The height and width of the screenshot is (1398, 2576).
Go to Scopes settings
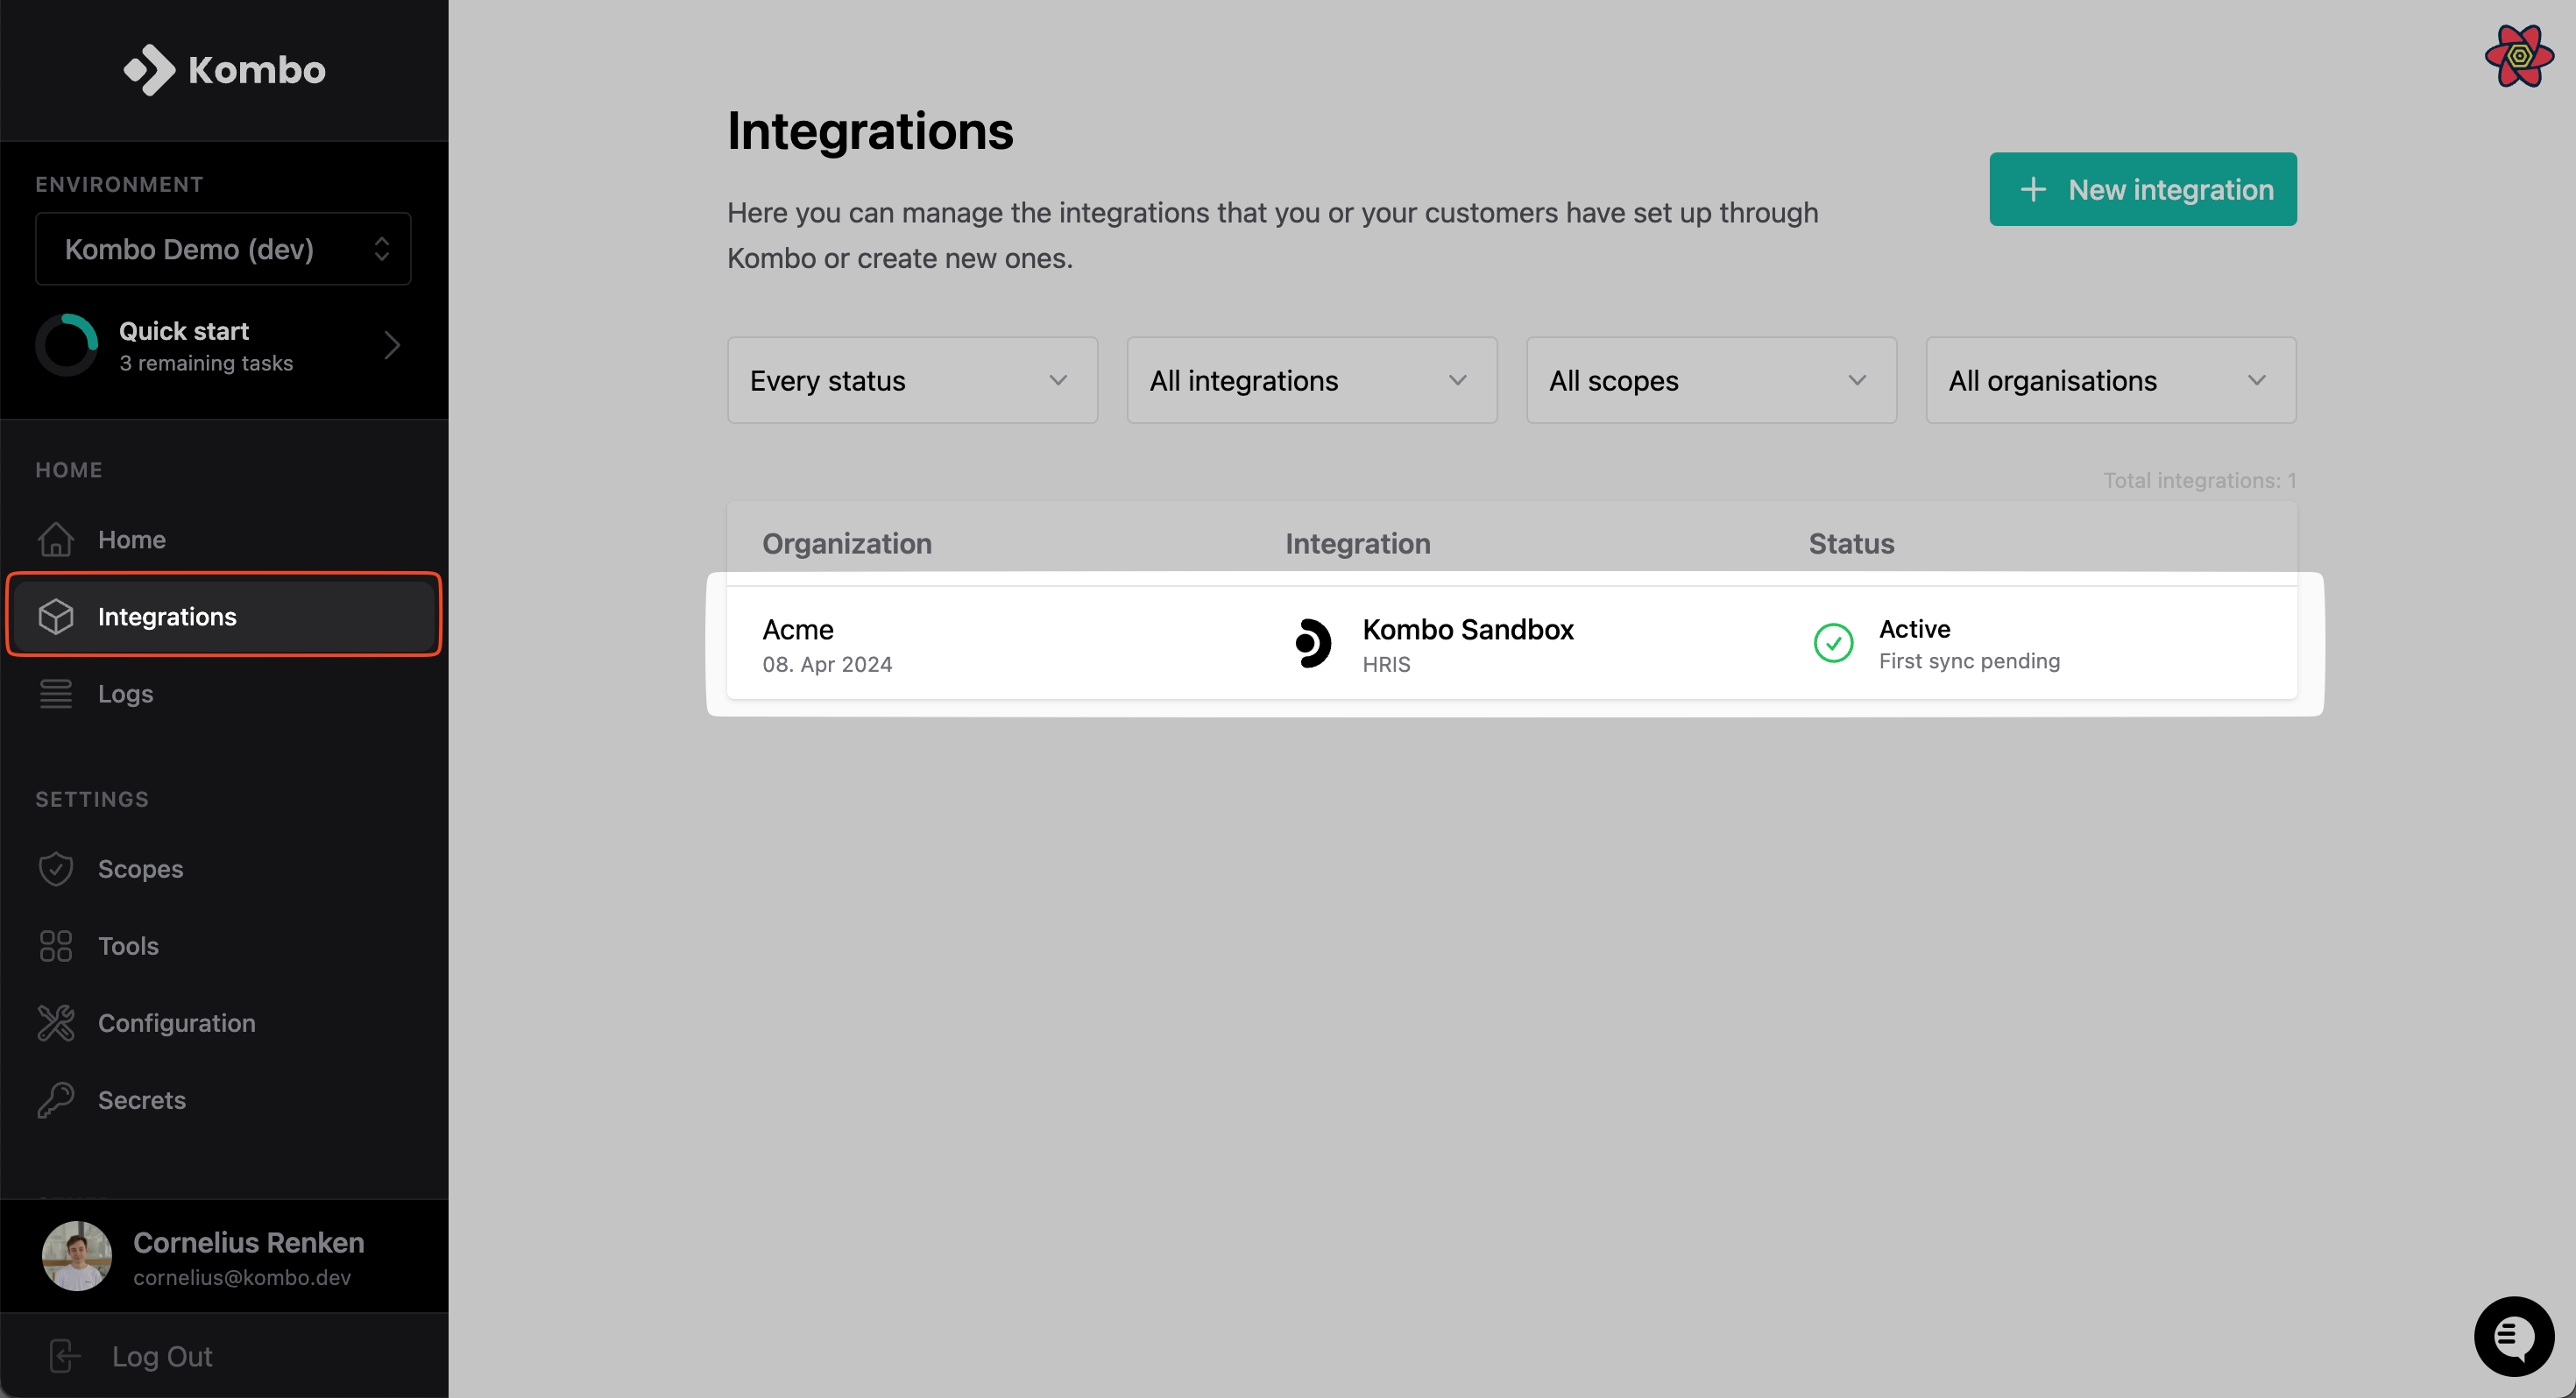(224, 868)
